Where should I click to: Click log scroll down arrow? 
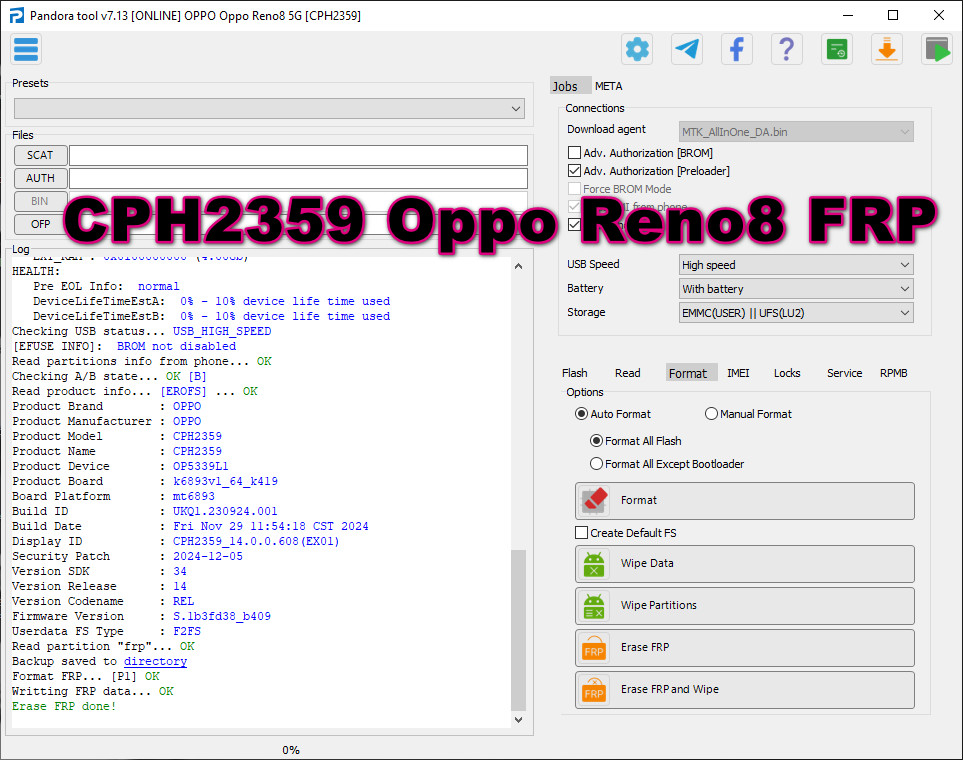point(518,719)
